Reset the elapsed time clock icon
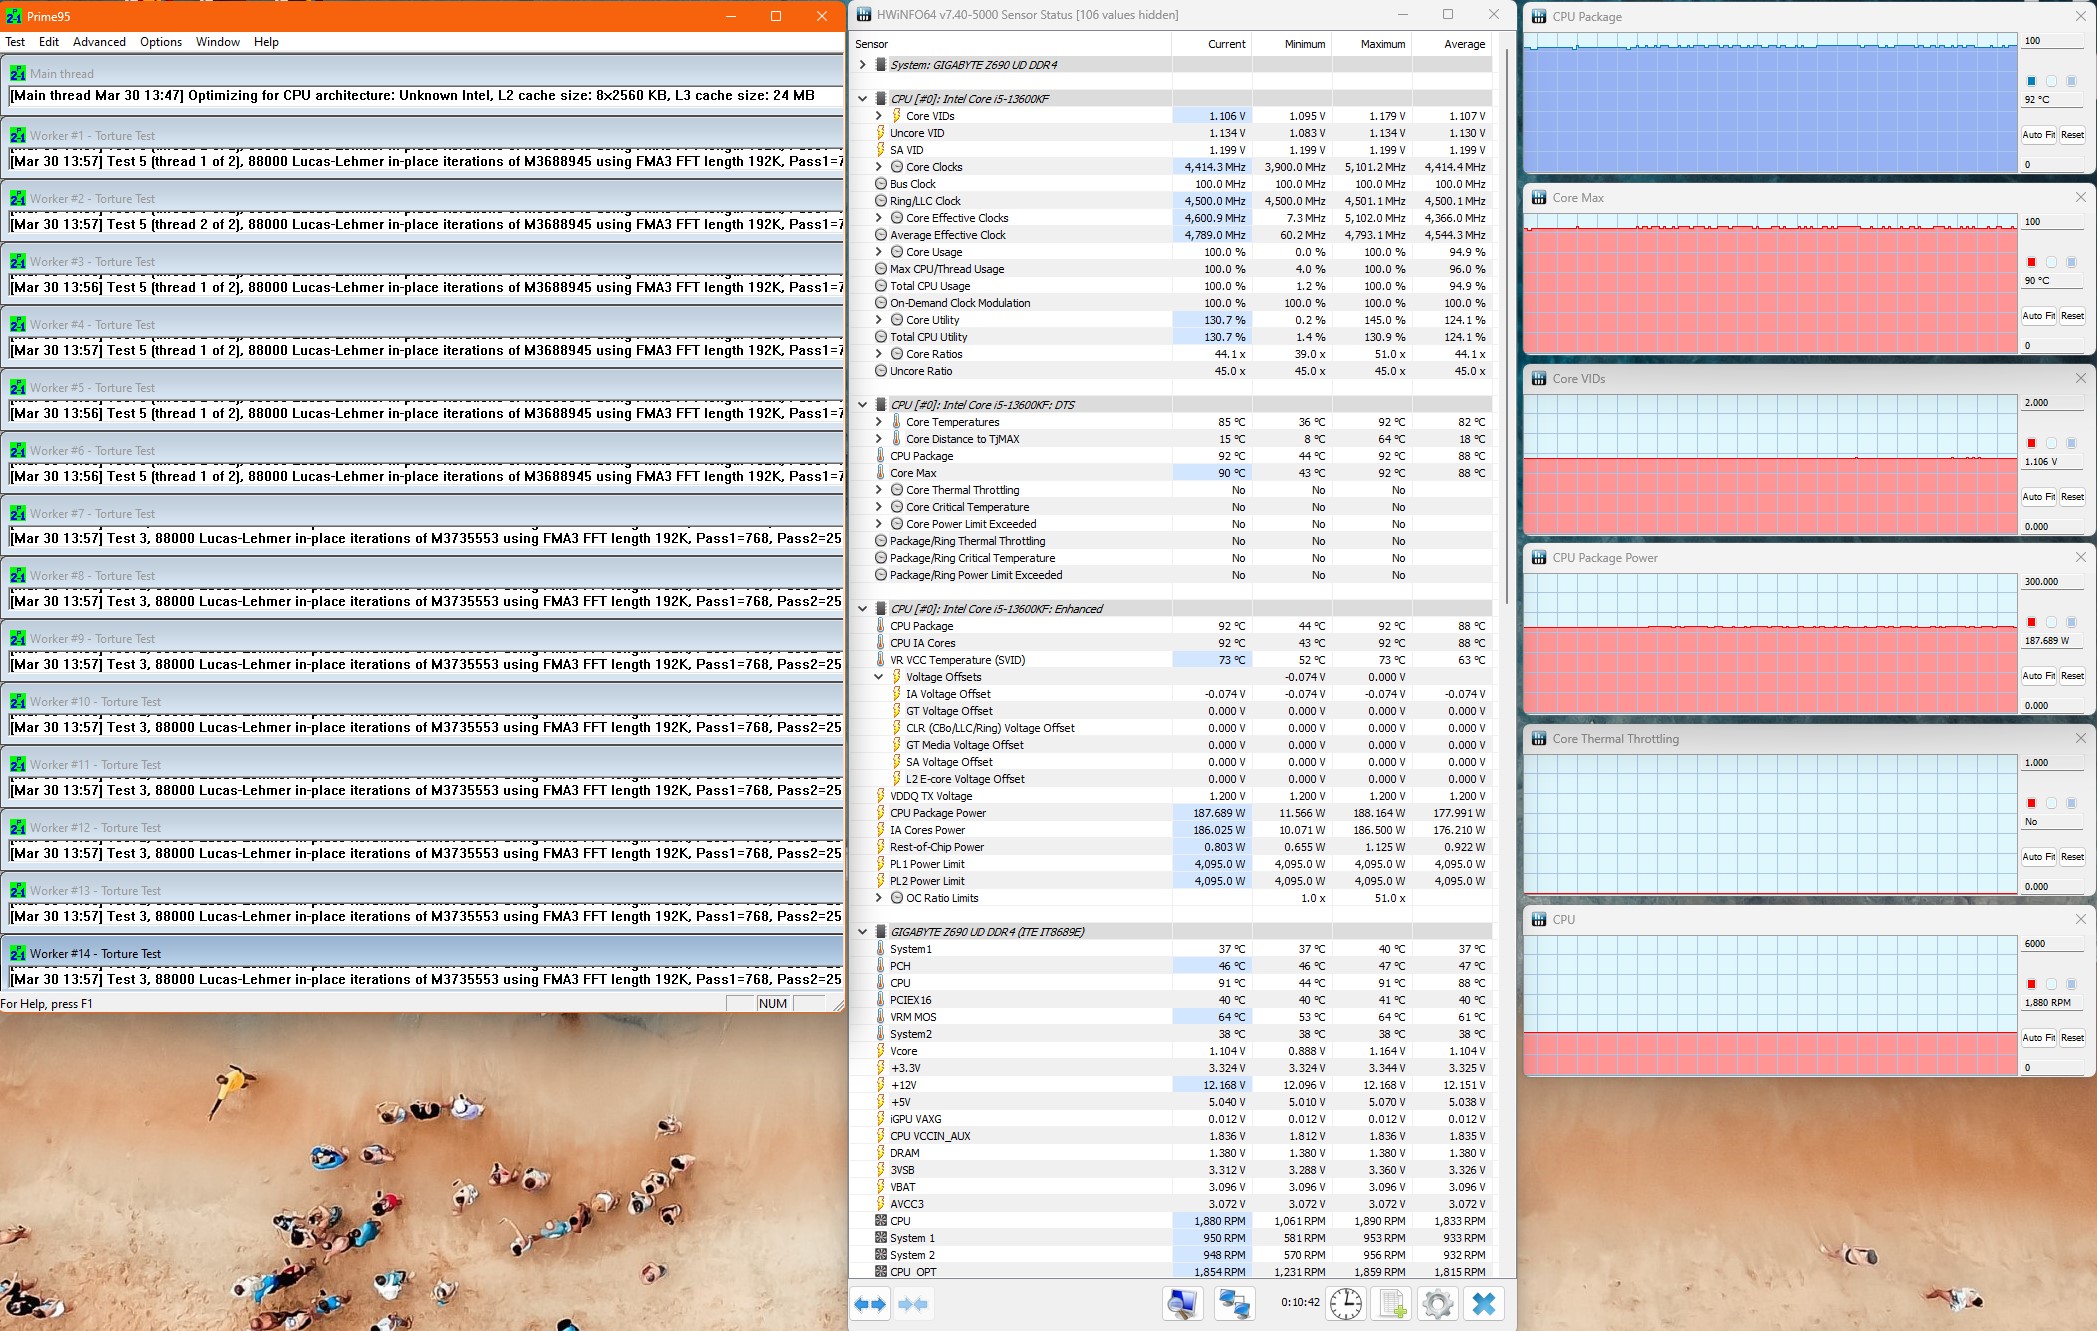 1345,1304
